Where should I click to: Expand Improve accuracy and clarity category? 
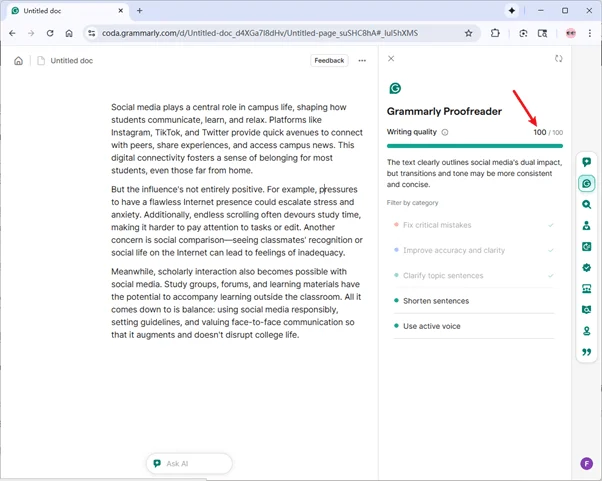(x=453, y=250)
